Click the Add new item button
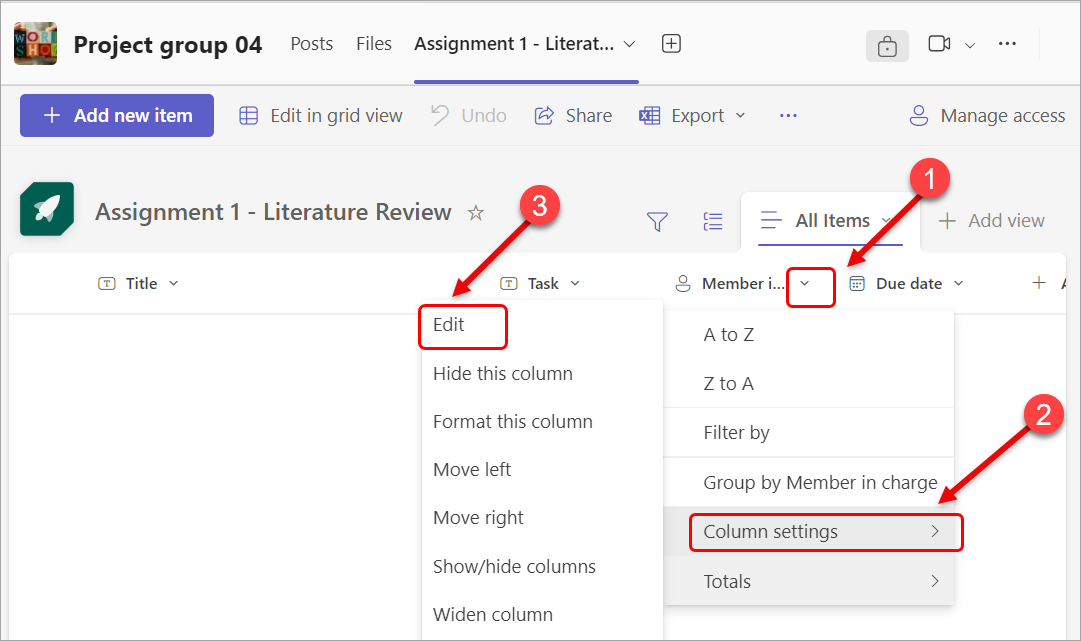This screenshot has width=1081, height=641. tap(116, 115)
